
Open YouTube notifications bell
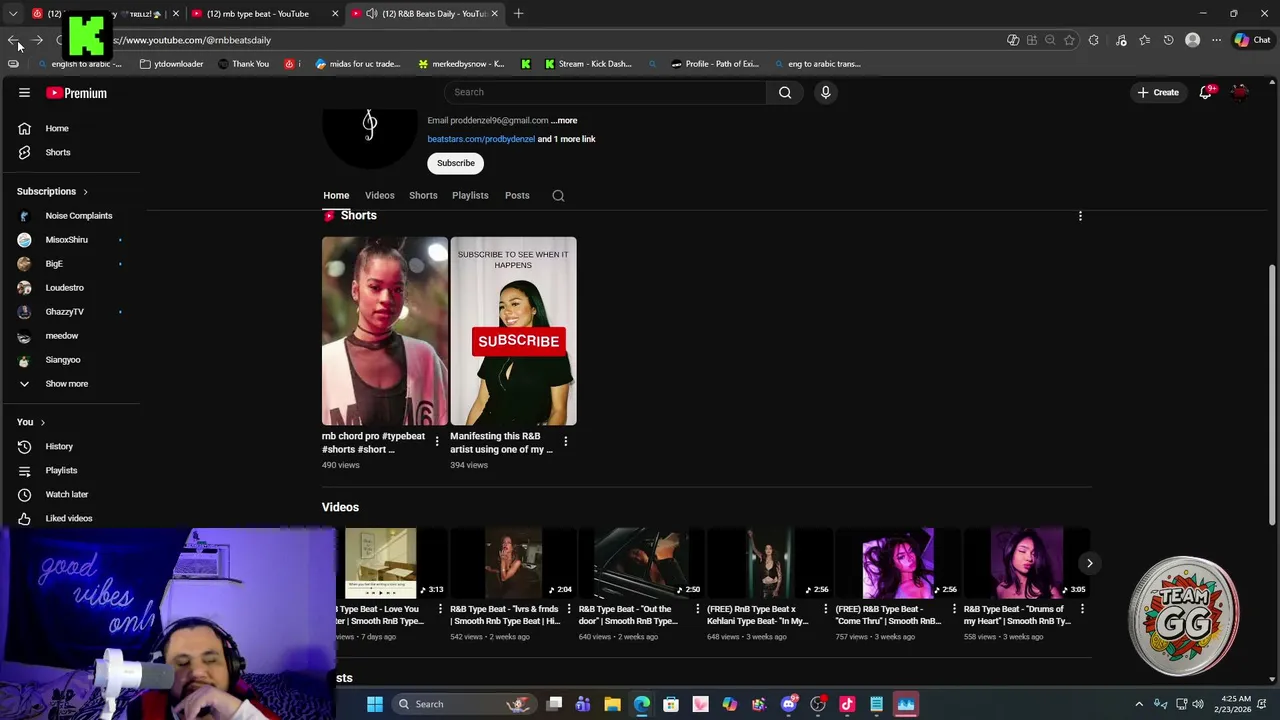1207,92
